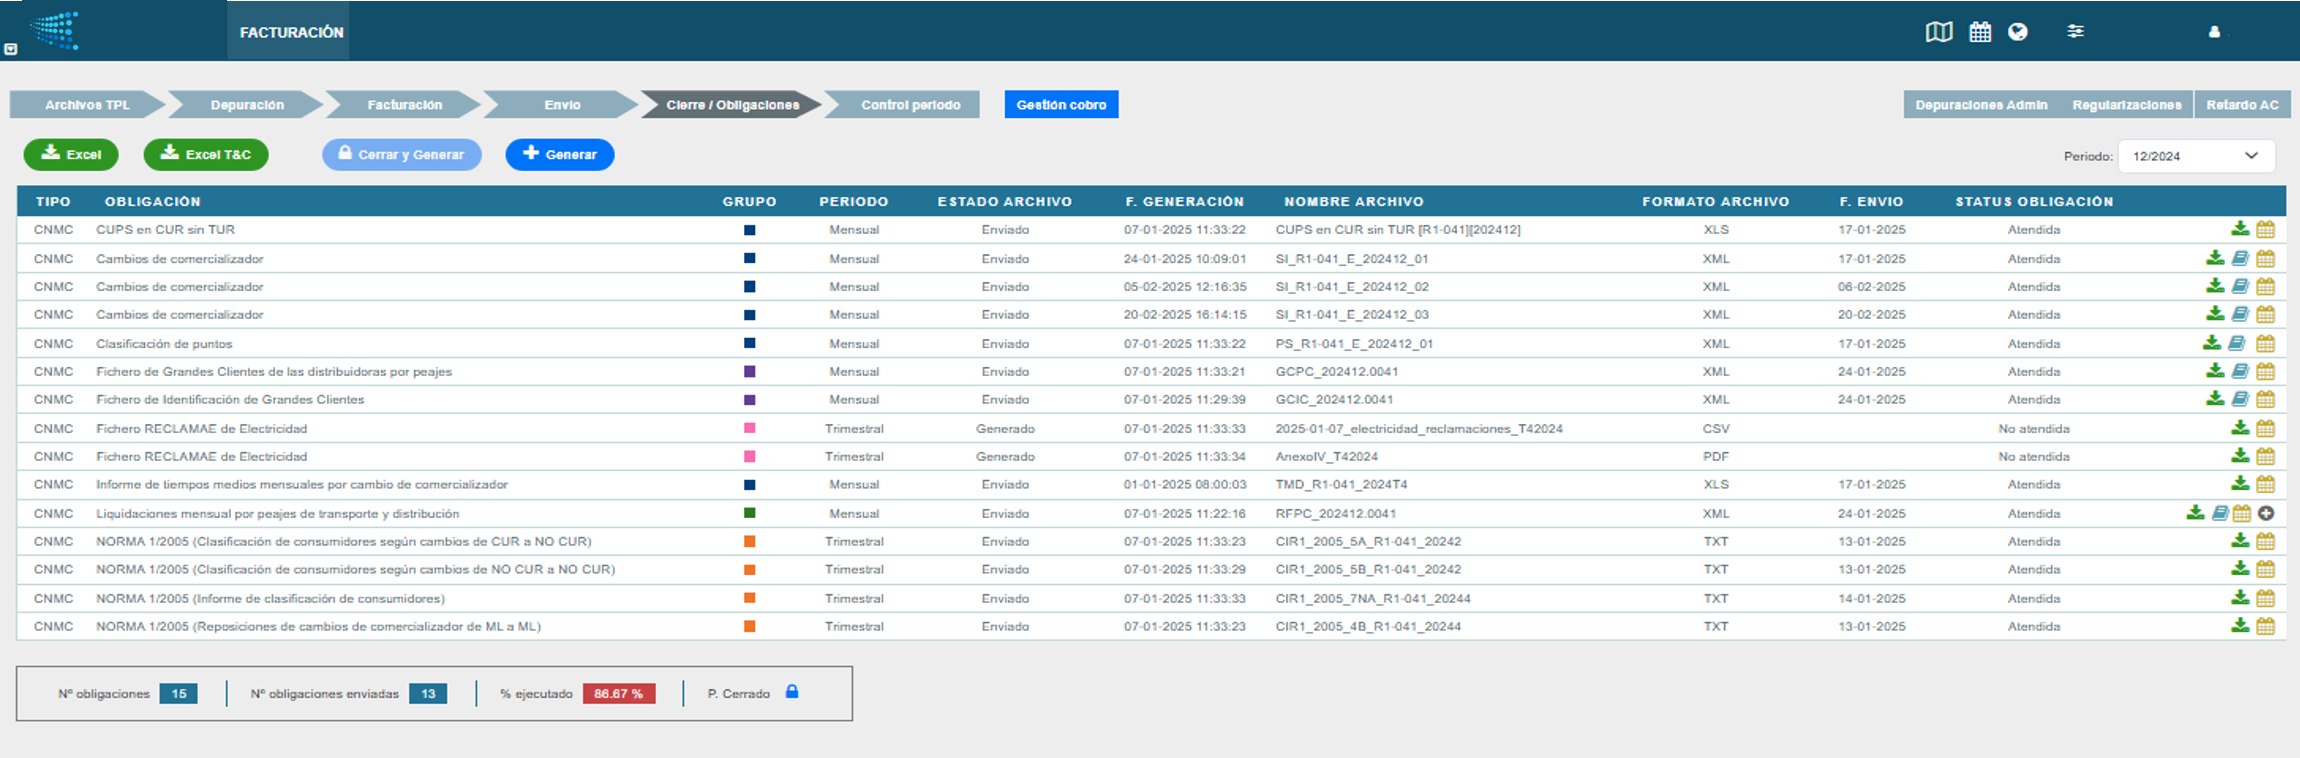Click the P. Cerrado lock icon
This screenshot has width=2300, height=758.
pos(792,692)
